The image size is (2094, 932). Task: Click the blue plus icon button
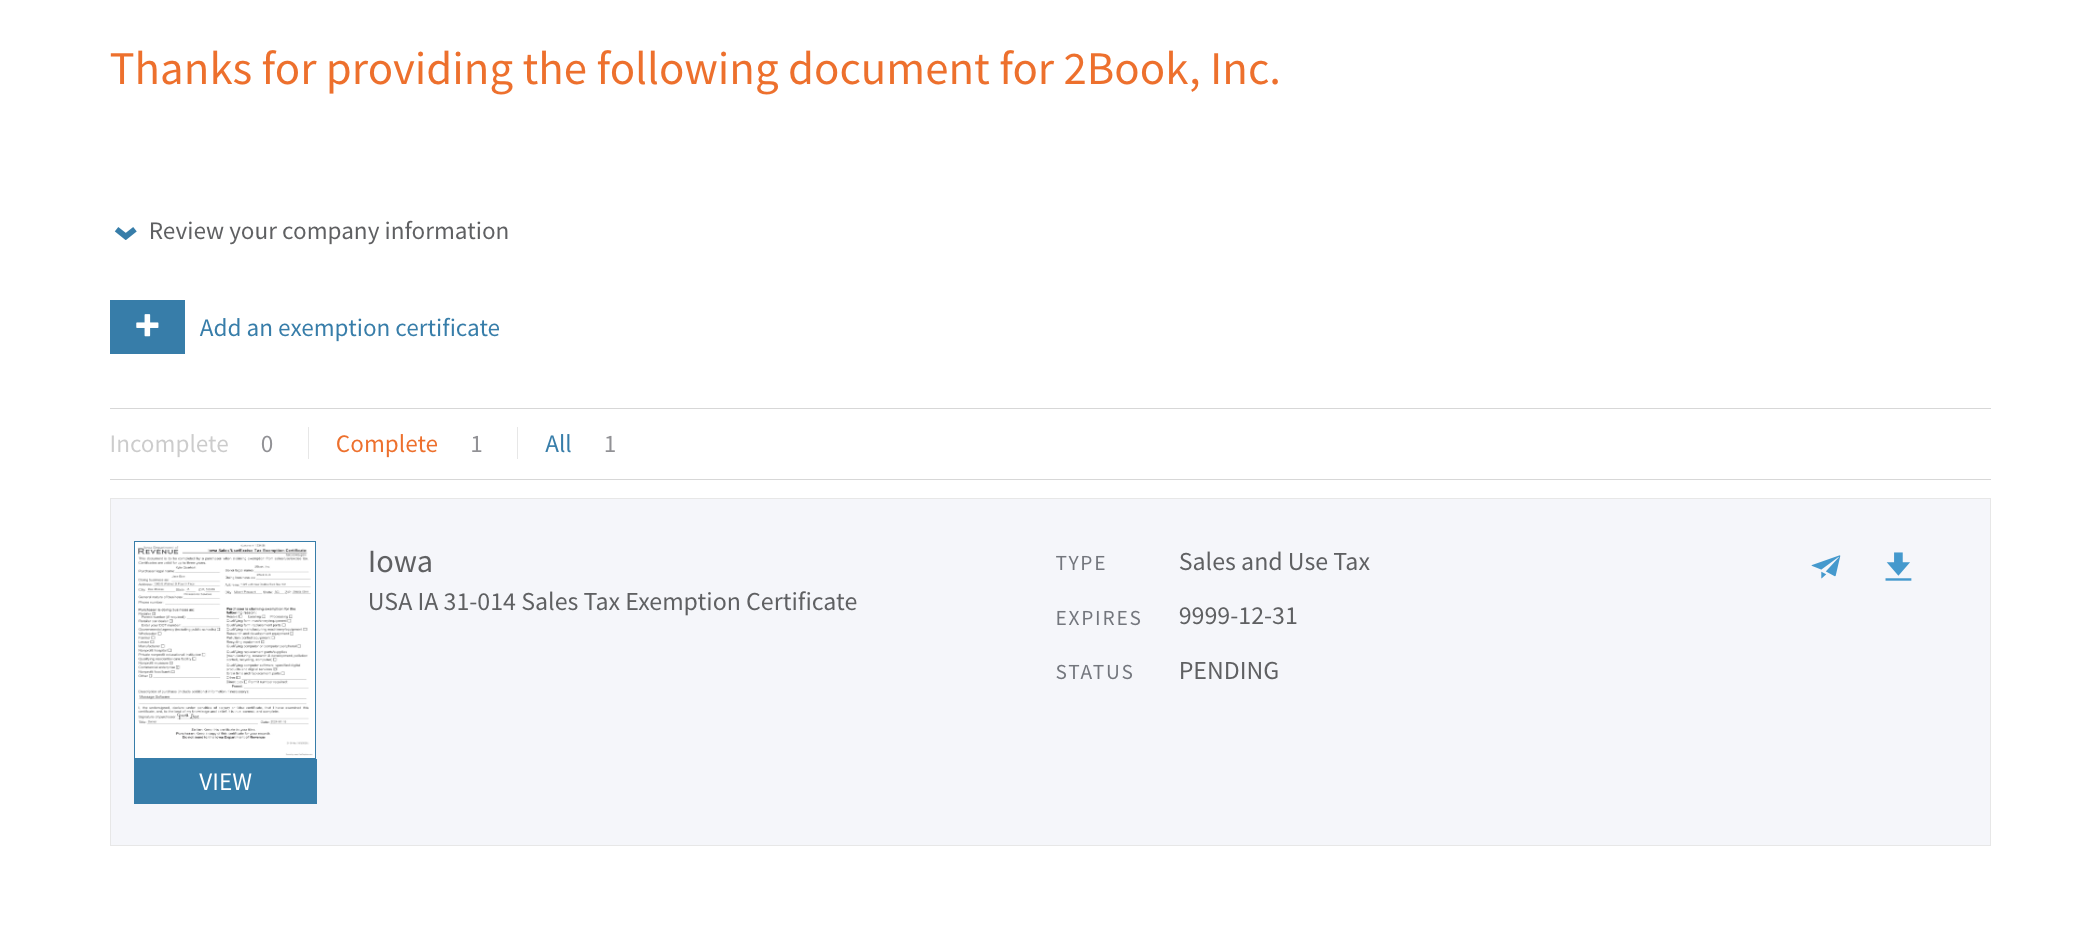147,327
